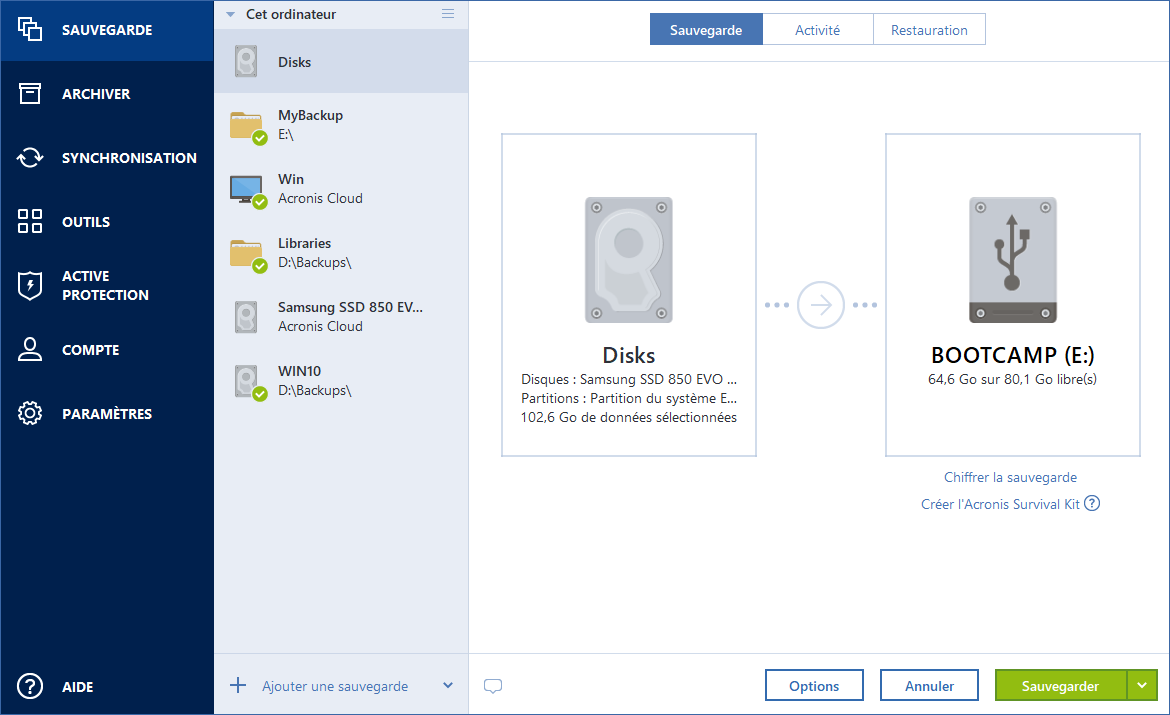Click help icon beside Acronis Survival Kit
The image size is (1170, 715).
[x=1092, y=504]
